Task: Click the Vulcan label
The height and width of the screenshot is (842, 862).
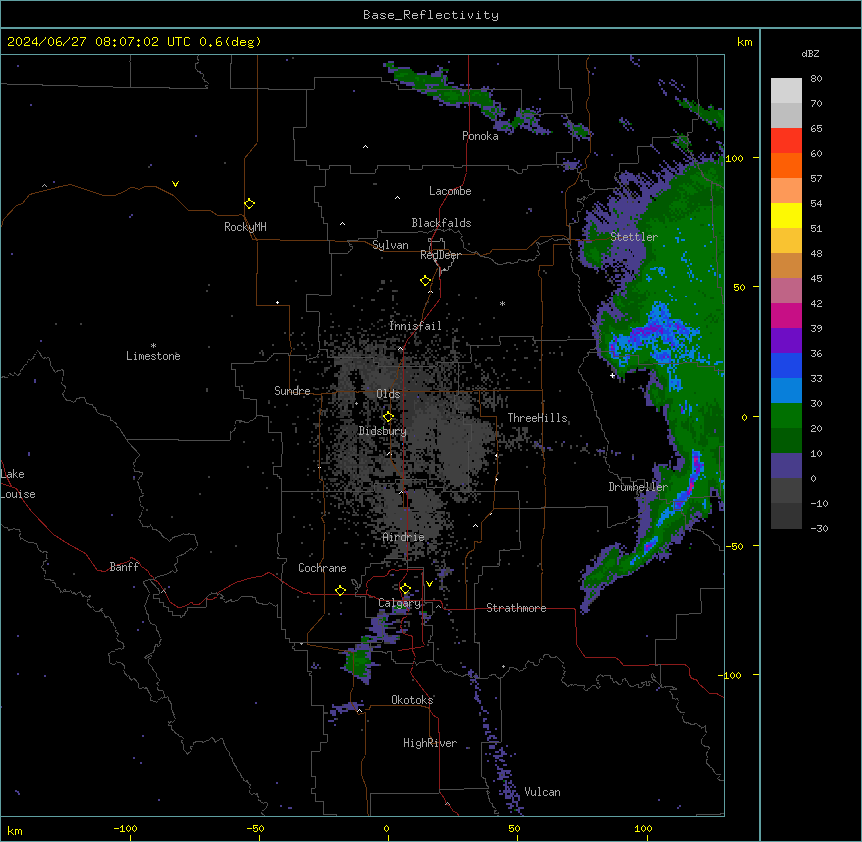Action: coord(542,792)
